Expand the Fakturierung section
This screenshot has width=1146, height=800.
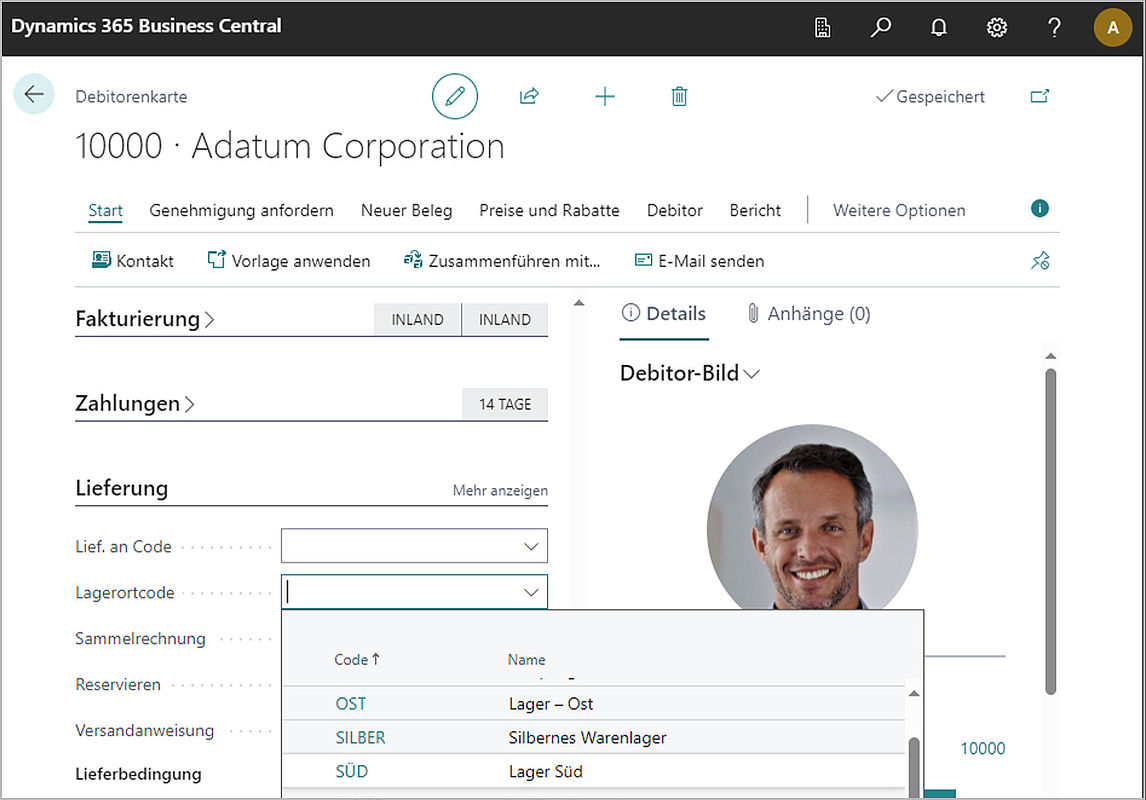point(145,319)
